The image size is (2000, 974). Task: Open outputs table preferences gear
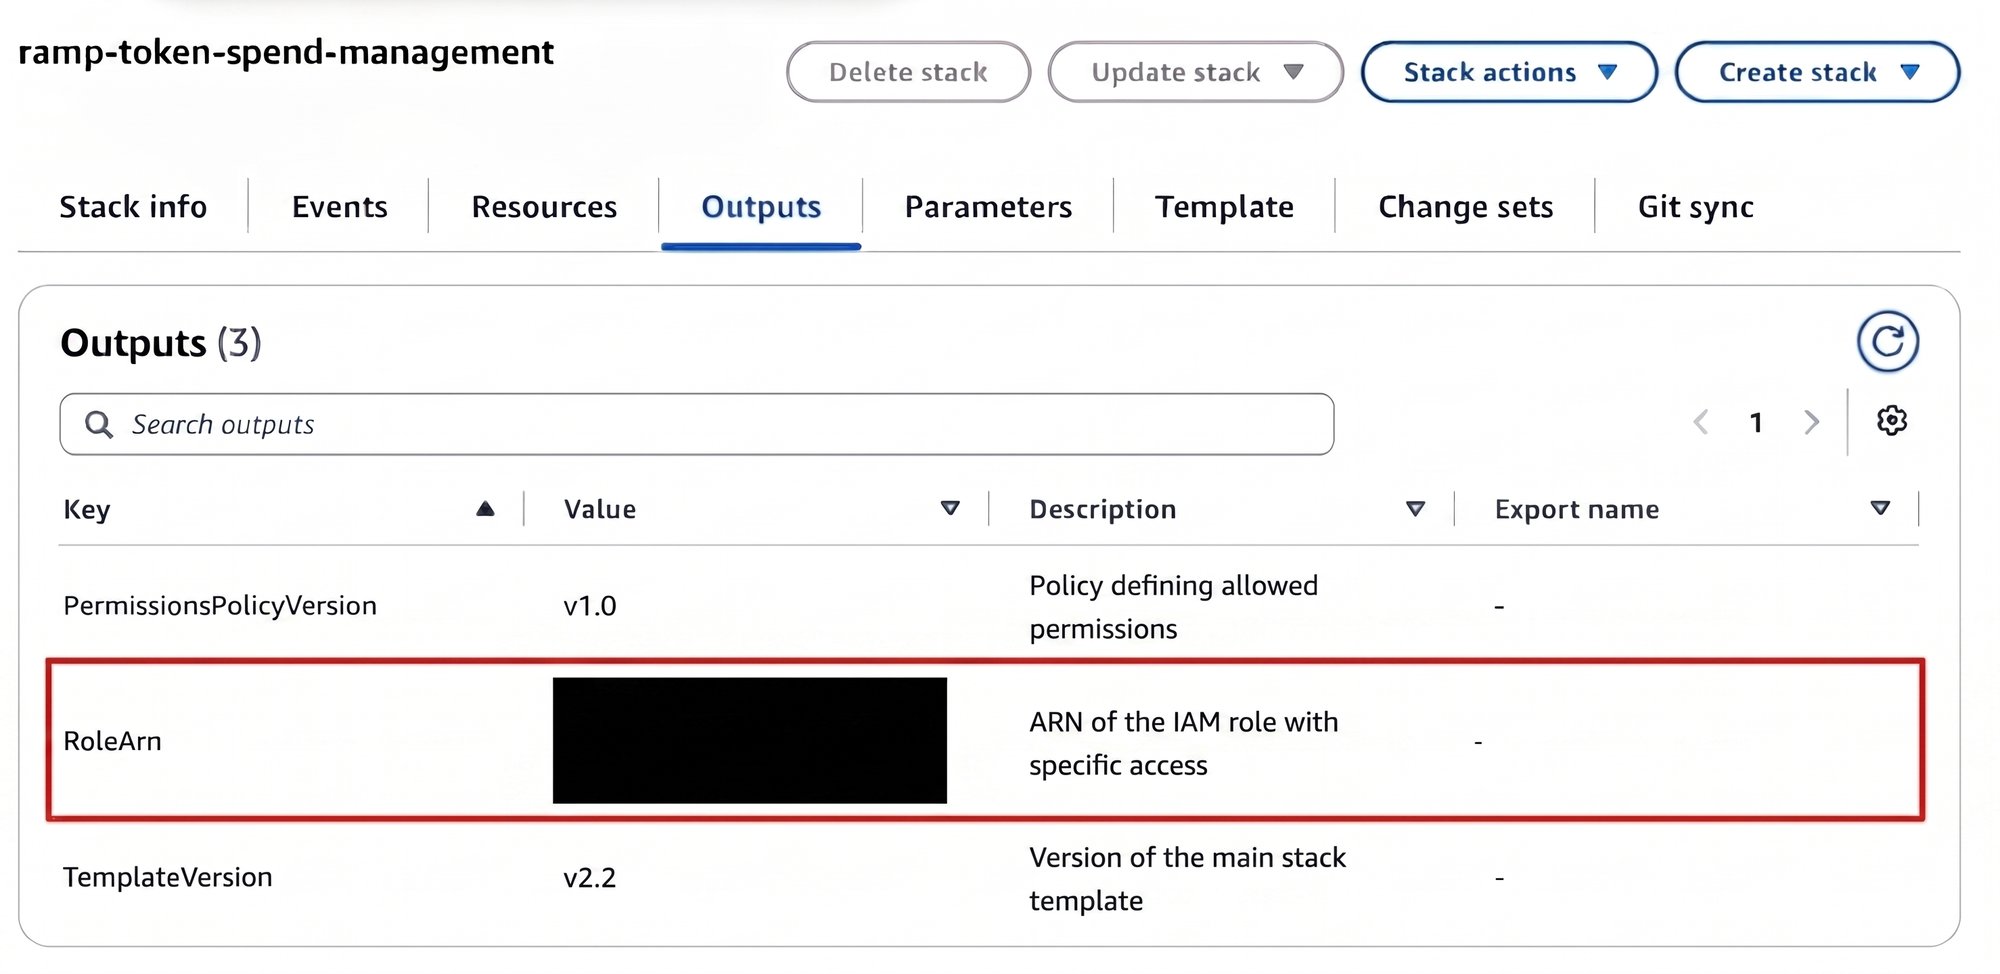(x=1891, y=421)
